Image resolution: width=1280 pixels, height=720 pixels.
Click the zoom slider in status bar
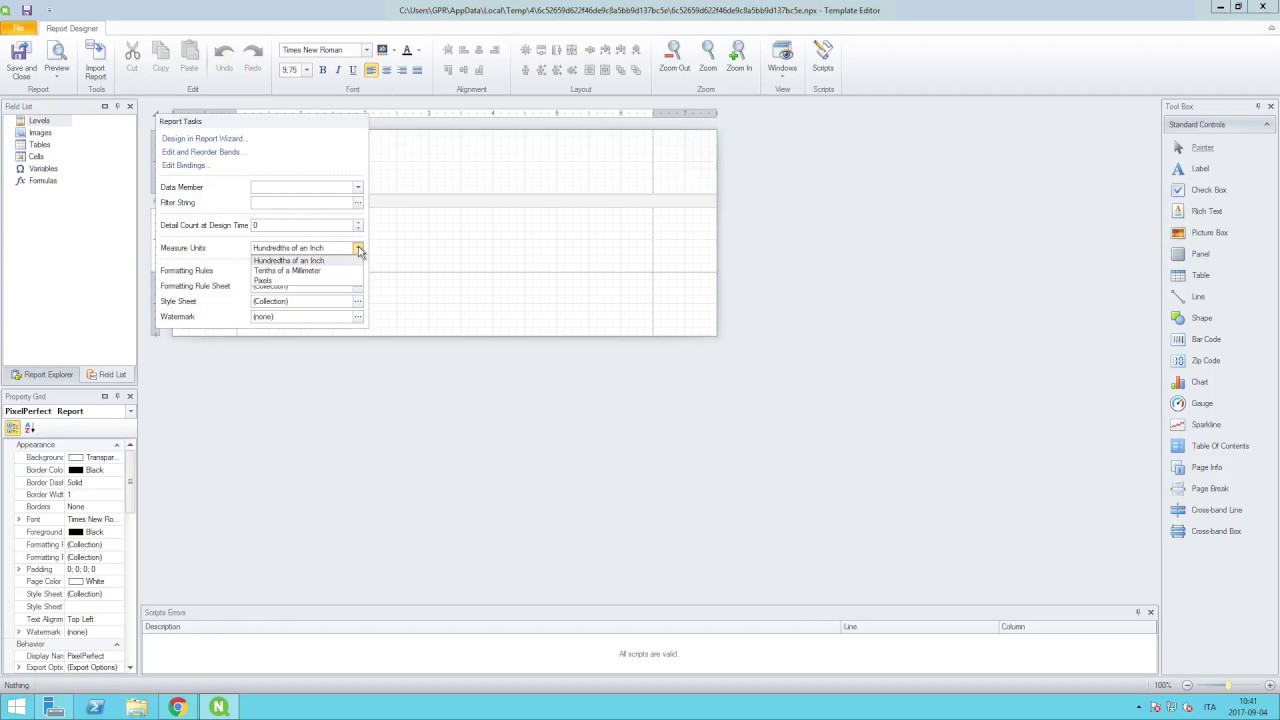pos(1228,685)
